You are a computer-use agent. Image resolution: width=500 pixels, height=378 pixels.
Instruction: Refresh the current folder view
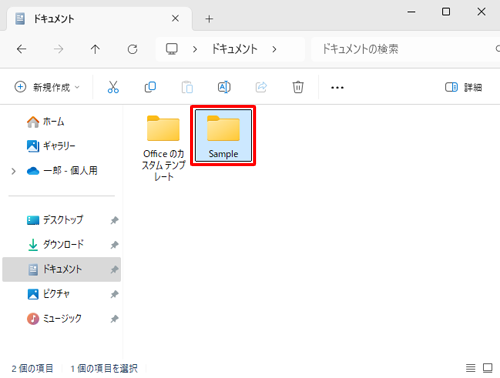(132, 49)
